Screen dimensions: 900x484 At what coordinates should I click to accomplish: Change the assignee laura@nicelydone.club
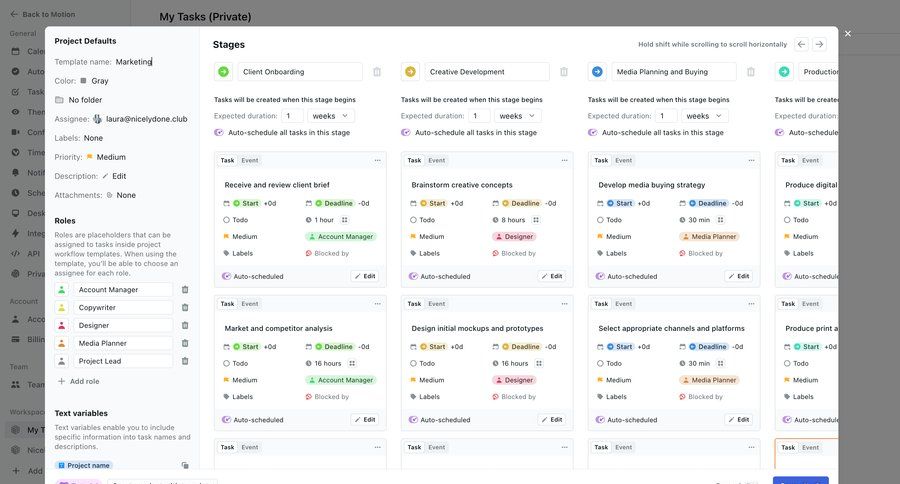click(140, 119)
